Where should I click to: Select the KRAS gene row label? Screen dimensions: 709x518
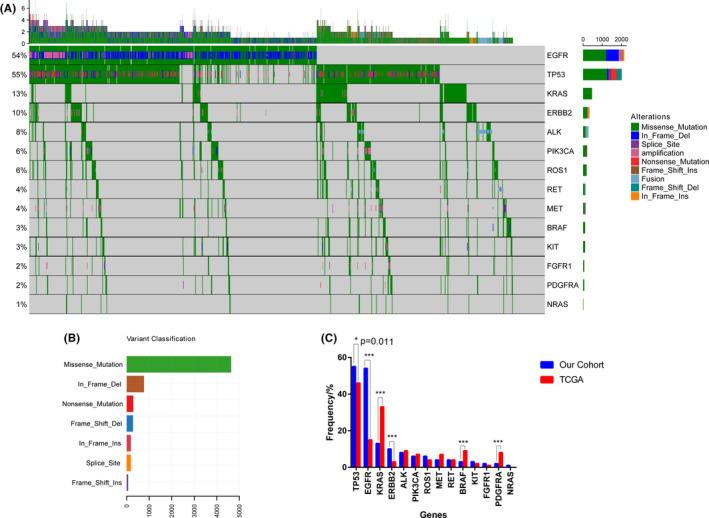[x=557, y=94]
